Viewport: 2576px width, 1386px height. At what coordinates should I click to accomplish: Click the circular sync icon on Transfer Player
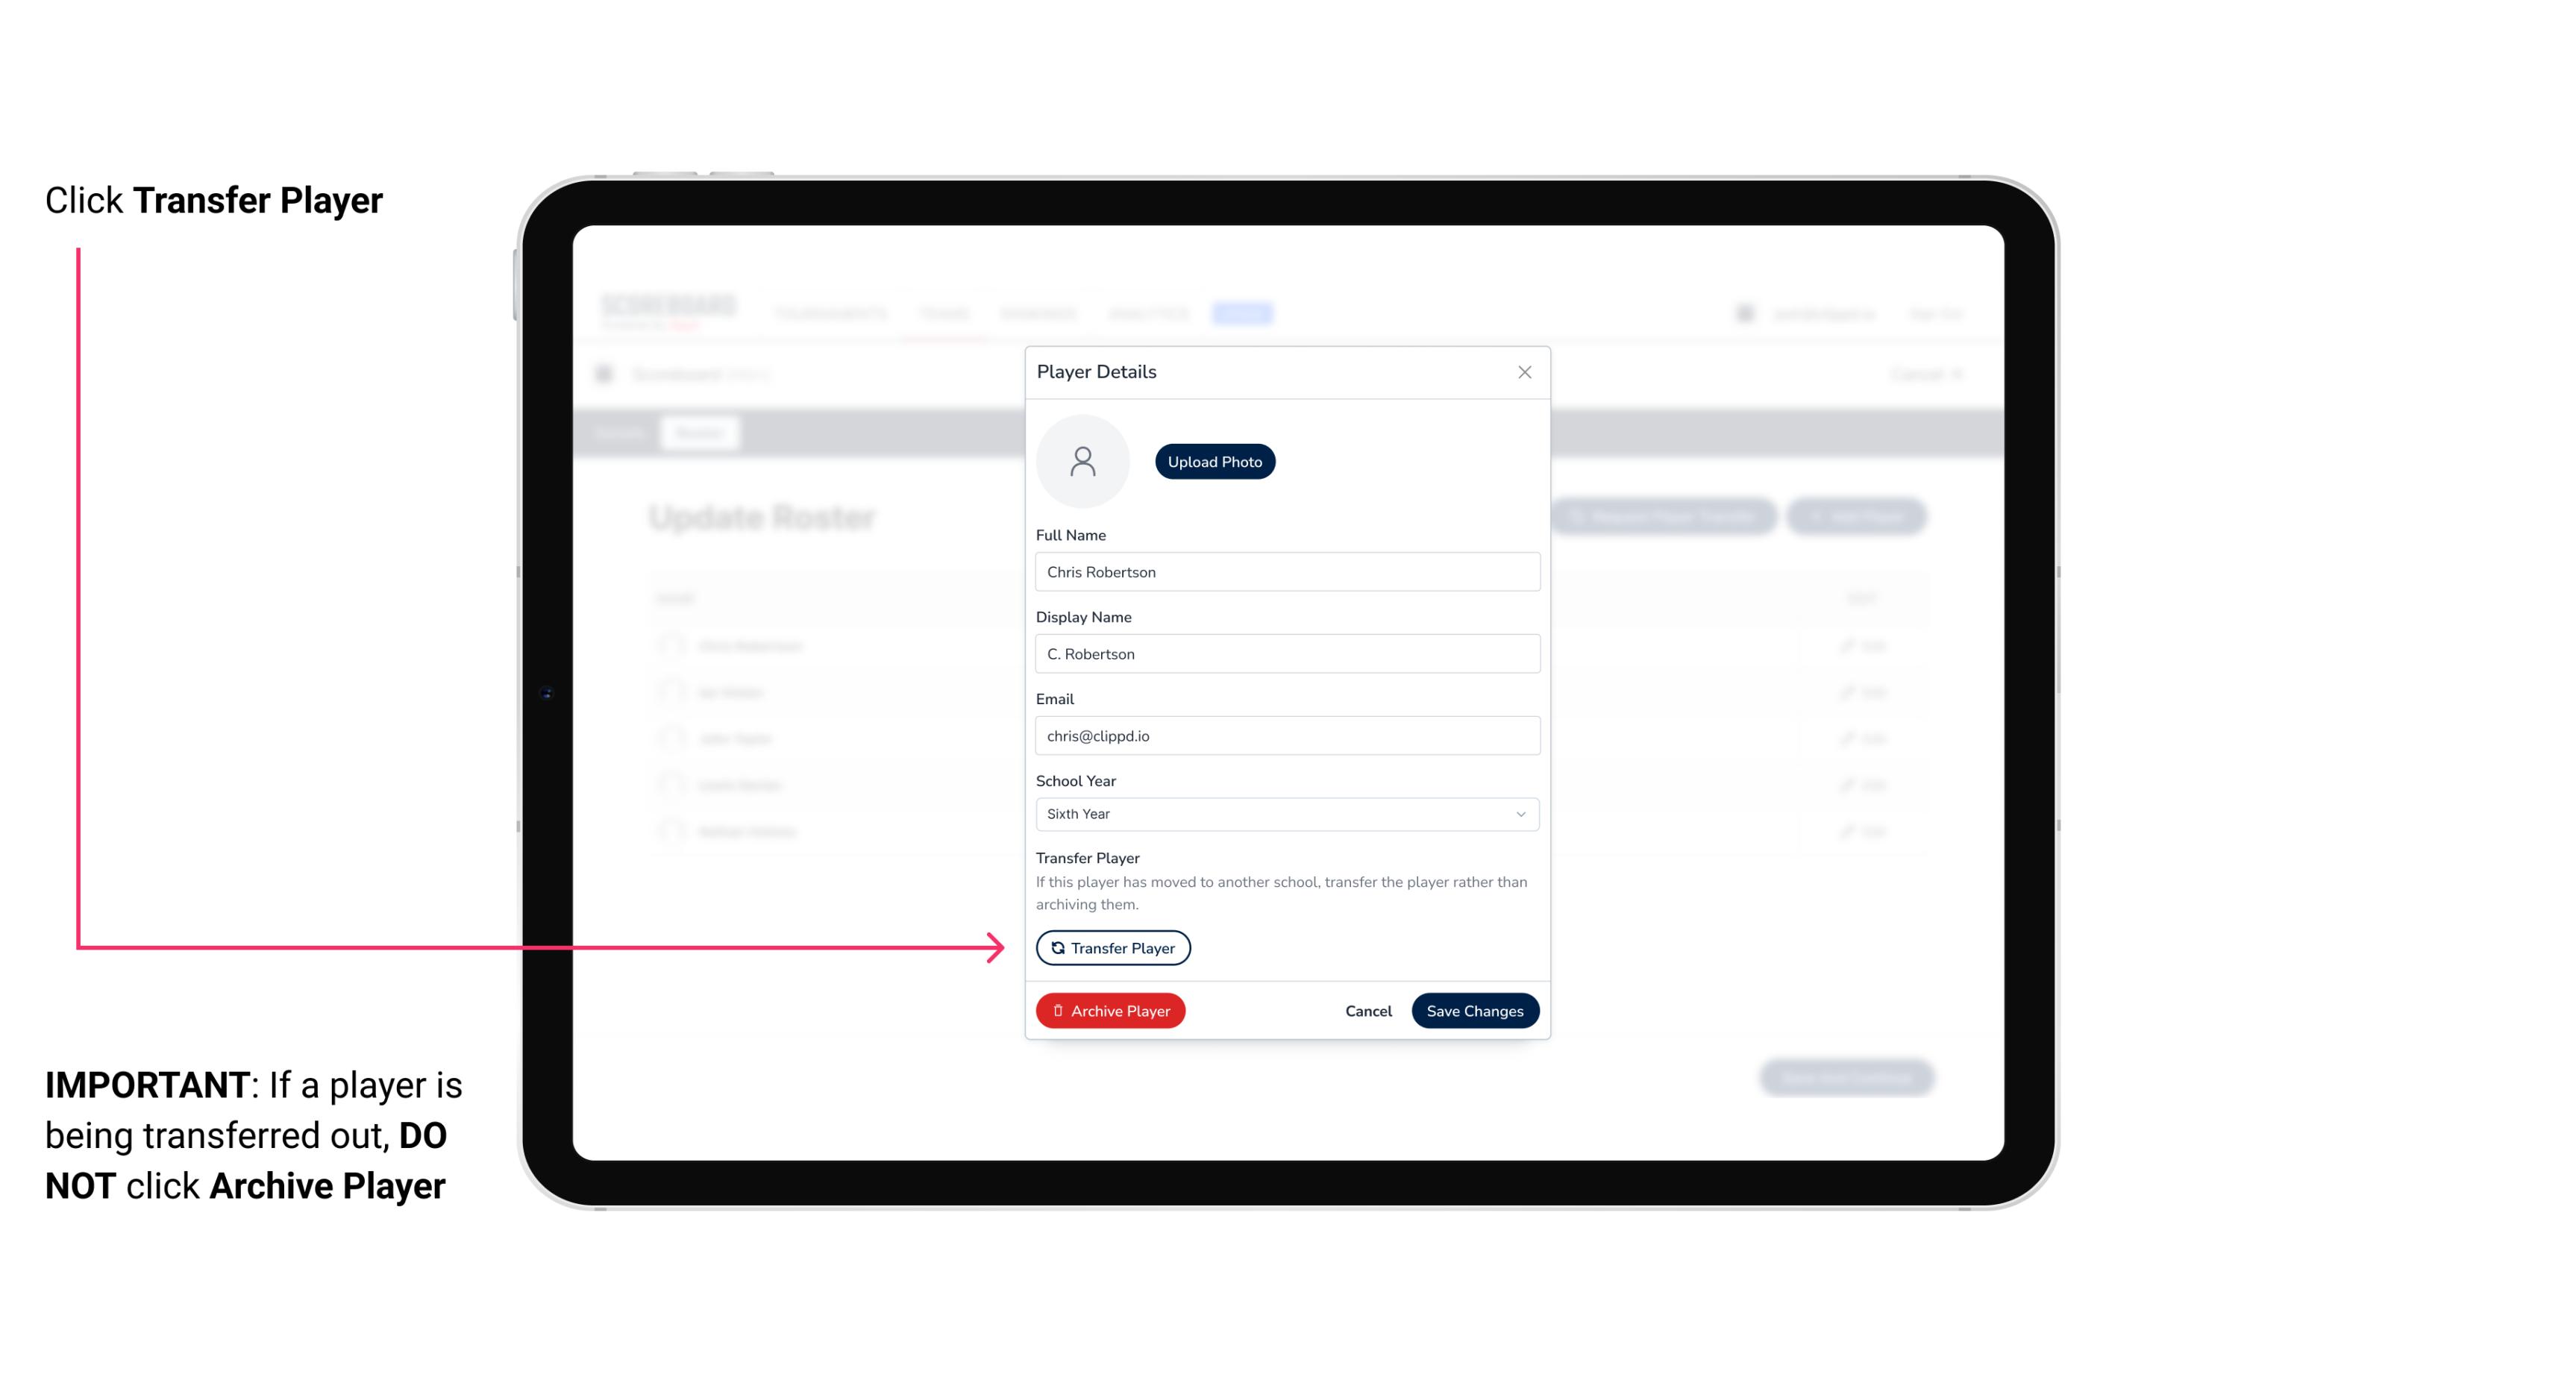point(1056,947)
